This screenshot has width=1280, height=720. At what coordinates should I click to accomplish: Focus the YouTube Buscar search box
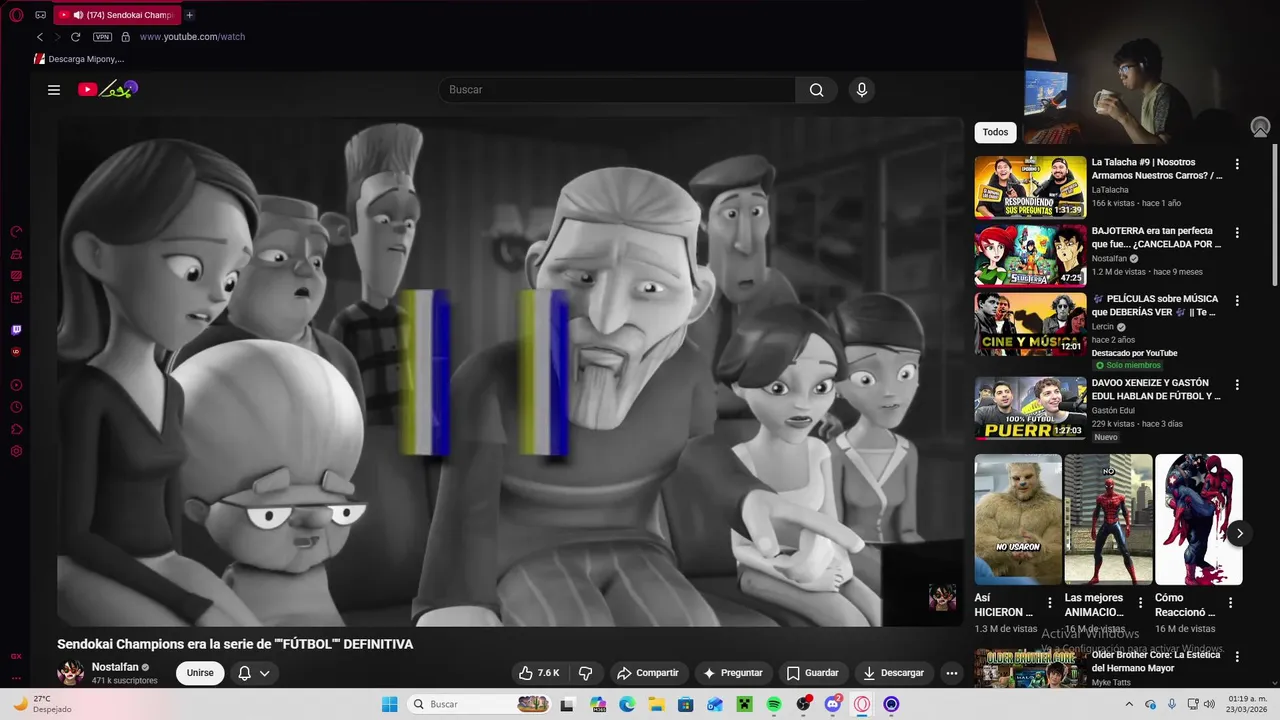tap(617, 90)
